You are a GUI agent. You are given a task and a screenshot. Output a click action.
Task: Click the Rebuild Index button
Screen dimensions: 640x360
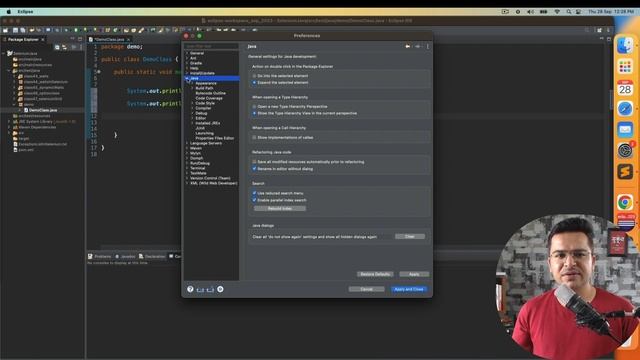280,209
